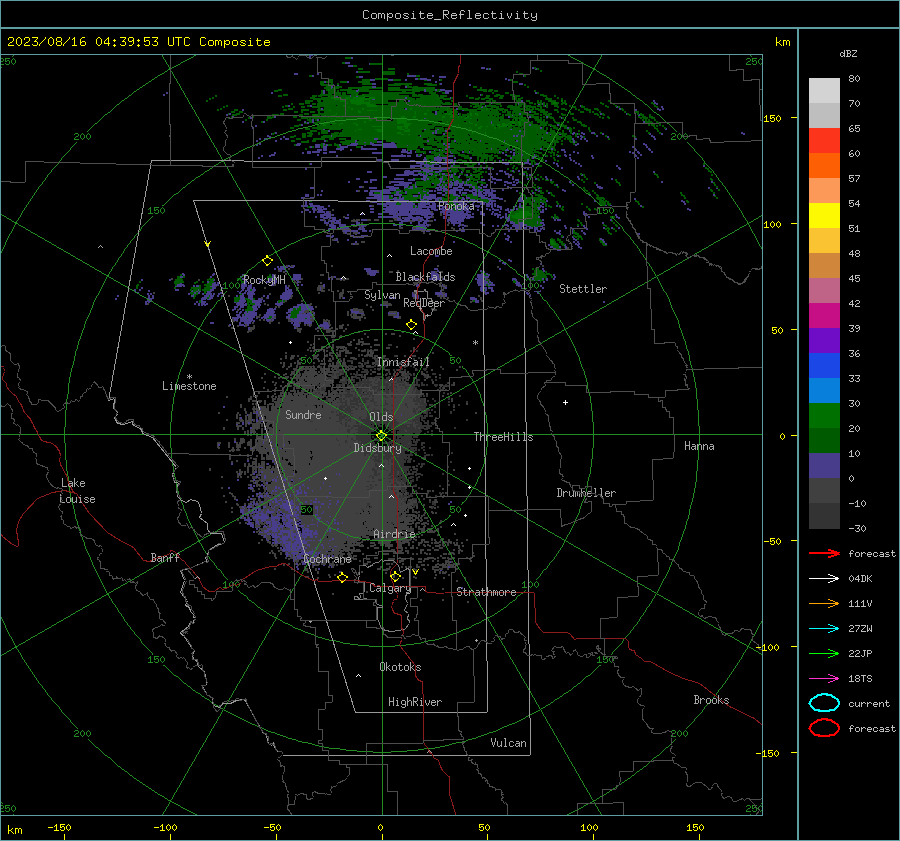This screenshot has height=841, width=900.
Task: Click the Strathmore city label
Action: click(x=486, y=592)
